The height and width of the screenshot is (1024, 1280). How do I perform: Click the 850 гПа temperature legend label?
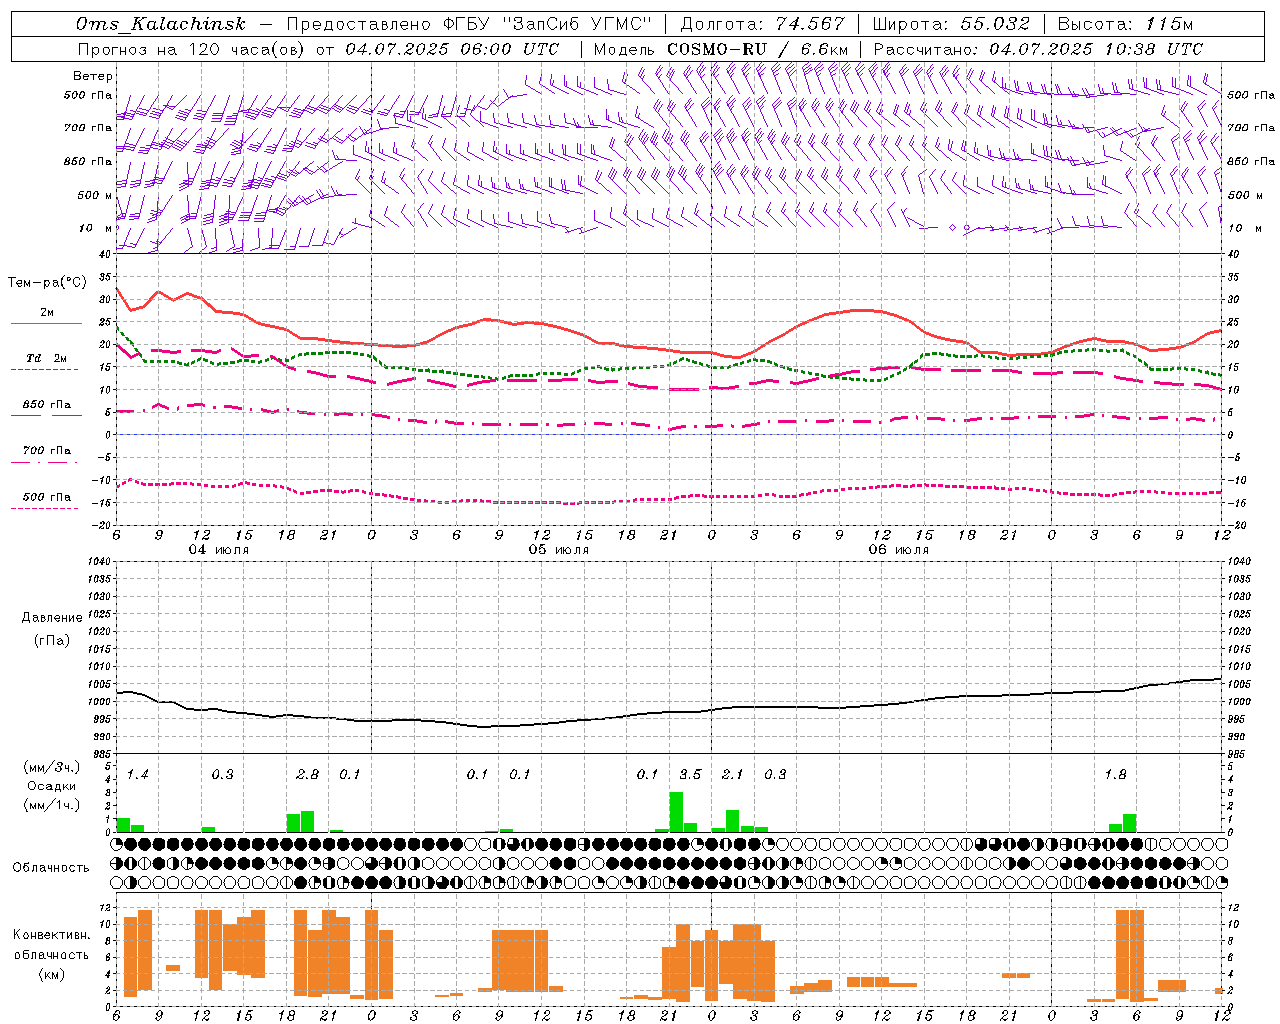(47, 405)
